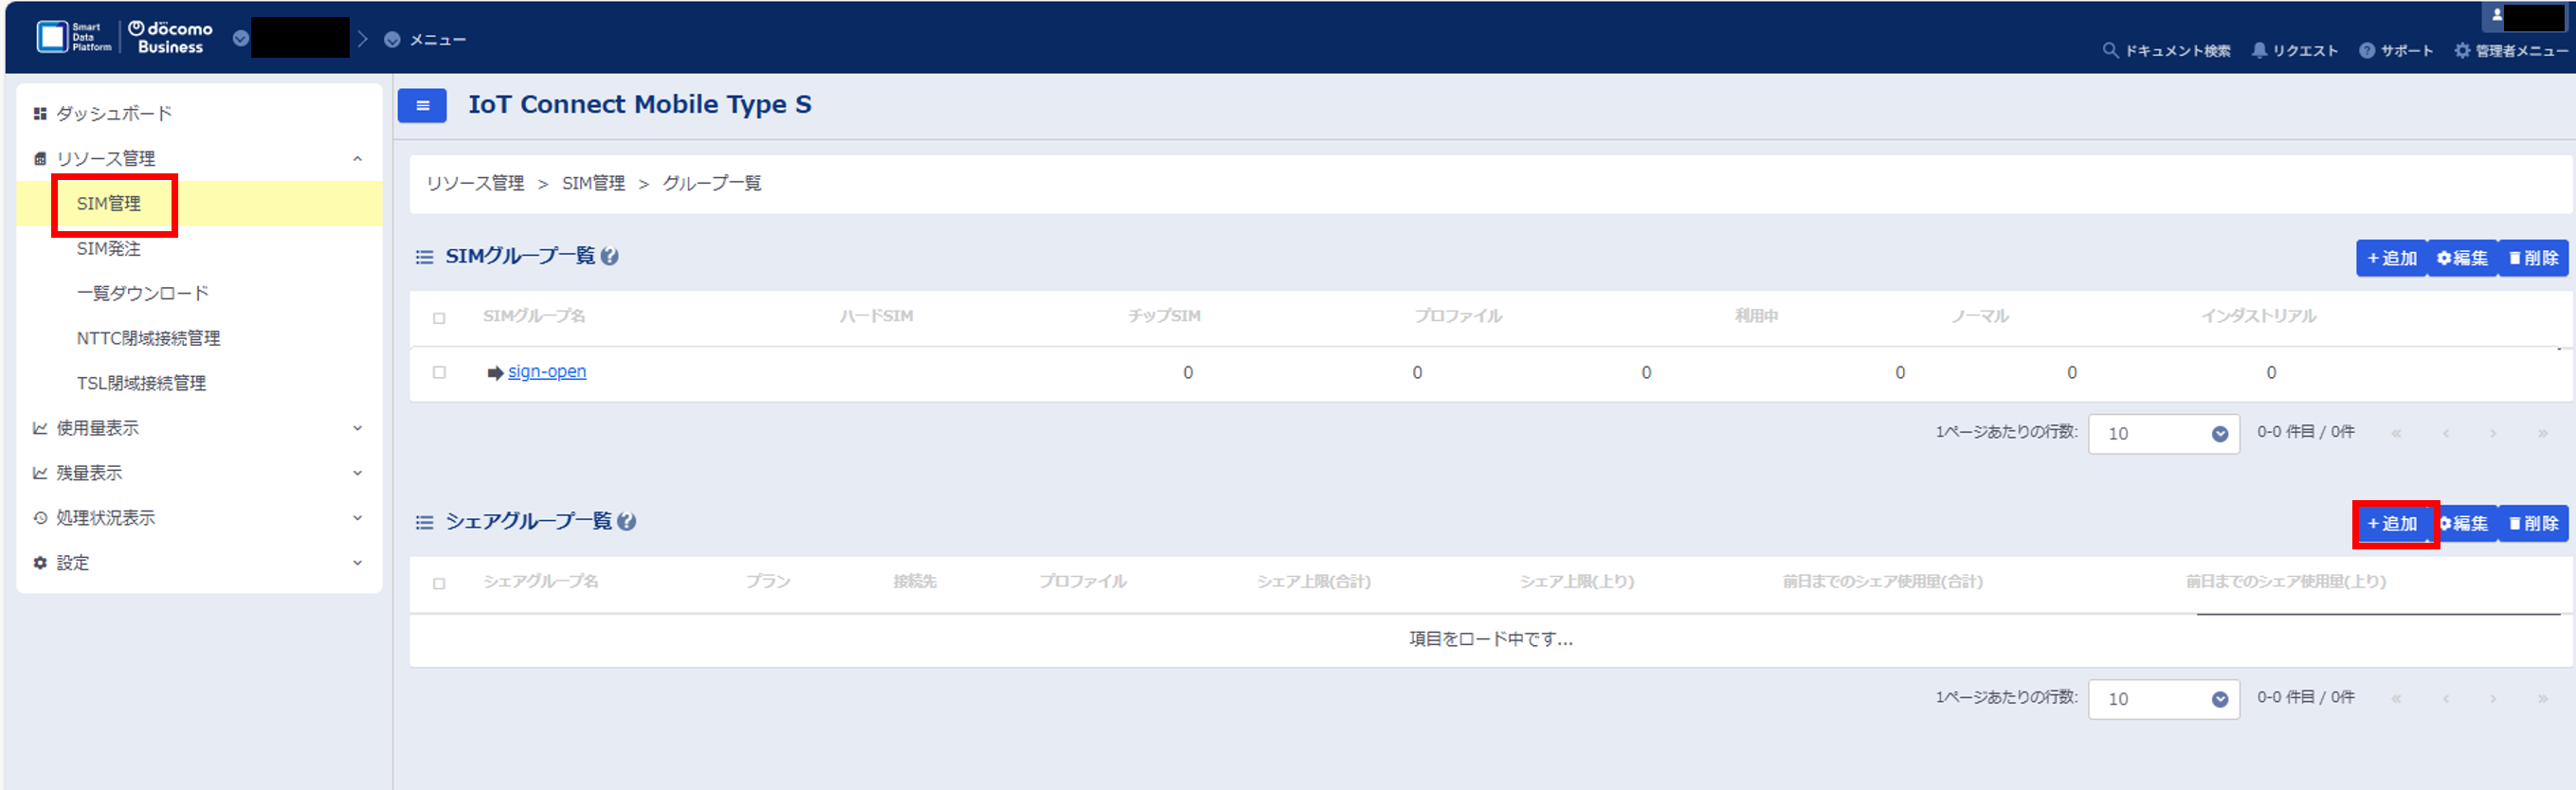Screen dimensions: 2576x790
Task: Click the docomo Business logo
Action: (x=170, y=37)
